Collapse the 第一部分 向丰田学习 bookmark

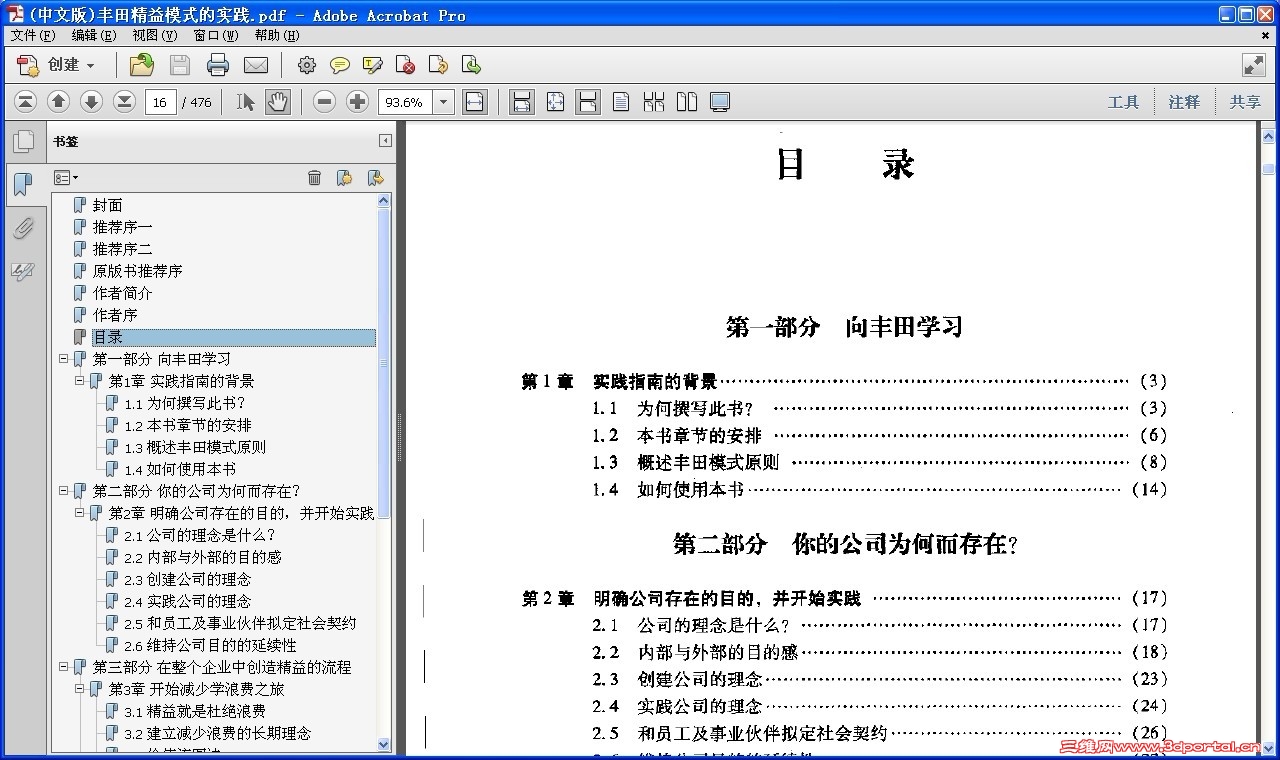64,359
